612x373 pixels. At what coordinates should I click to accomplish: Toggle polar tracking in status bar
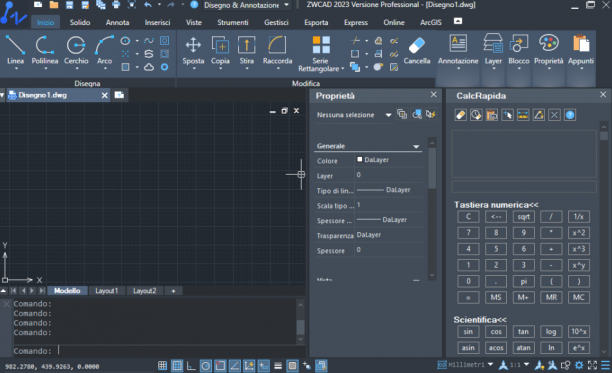(206, 366)
